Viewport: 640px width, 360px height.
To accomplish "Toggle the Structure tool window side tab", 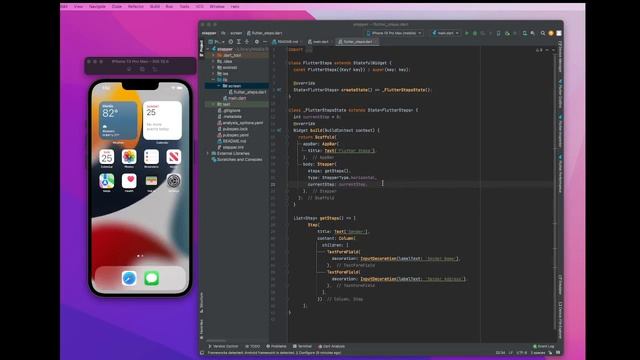I will click(x=202, y=303).
